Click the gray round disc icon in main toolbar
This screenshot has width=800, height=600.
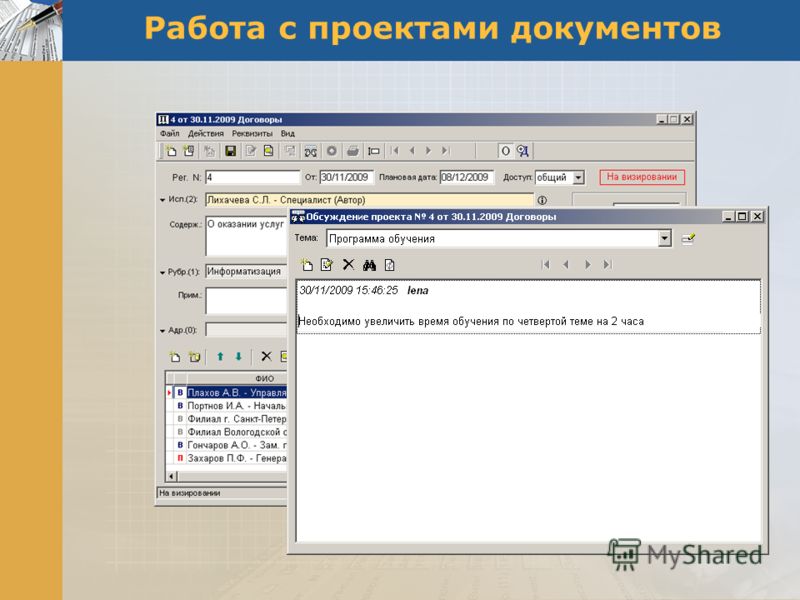pos(332,151)
